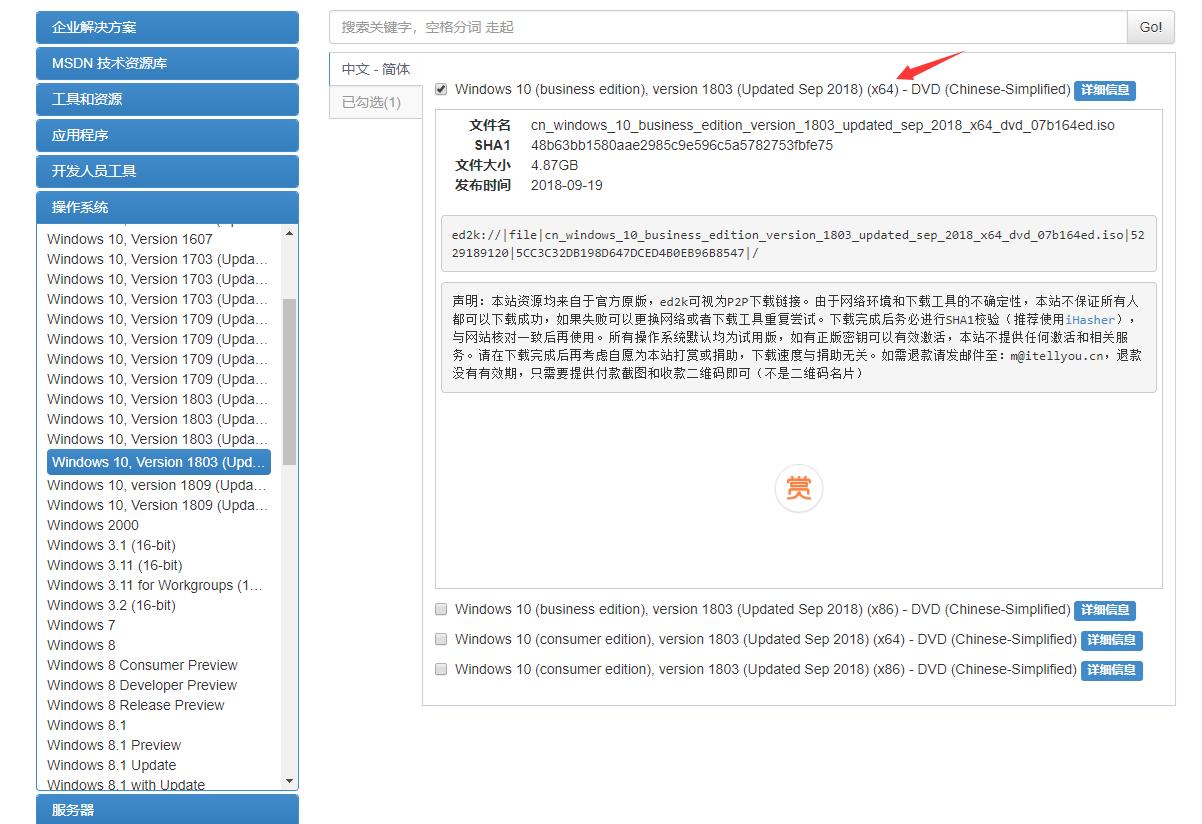This screenshot has height=824, width=1202.
Task: Check Windows 10 business edition x86 checkbox
Action: point(441,610)
